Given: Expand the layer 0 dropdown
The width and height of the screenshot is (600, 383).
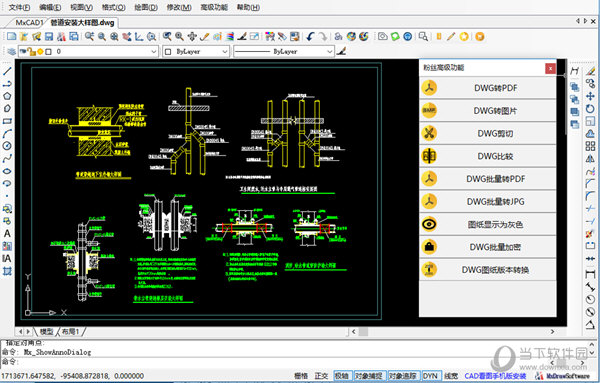Looking at the screenshot, I should click(88, 51).
